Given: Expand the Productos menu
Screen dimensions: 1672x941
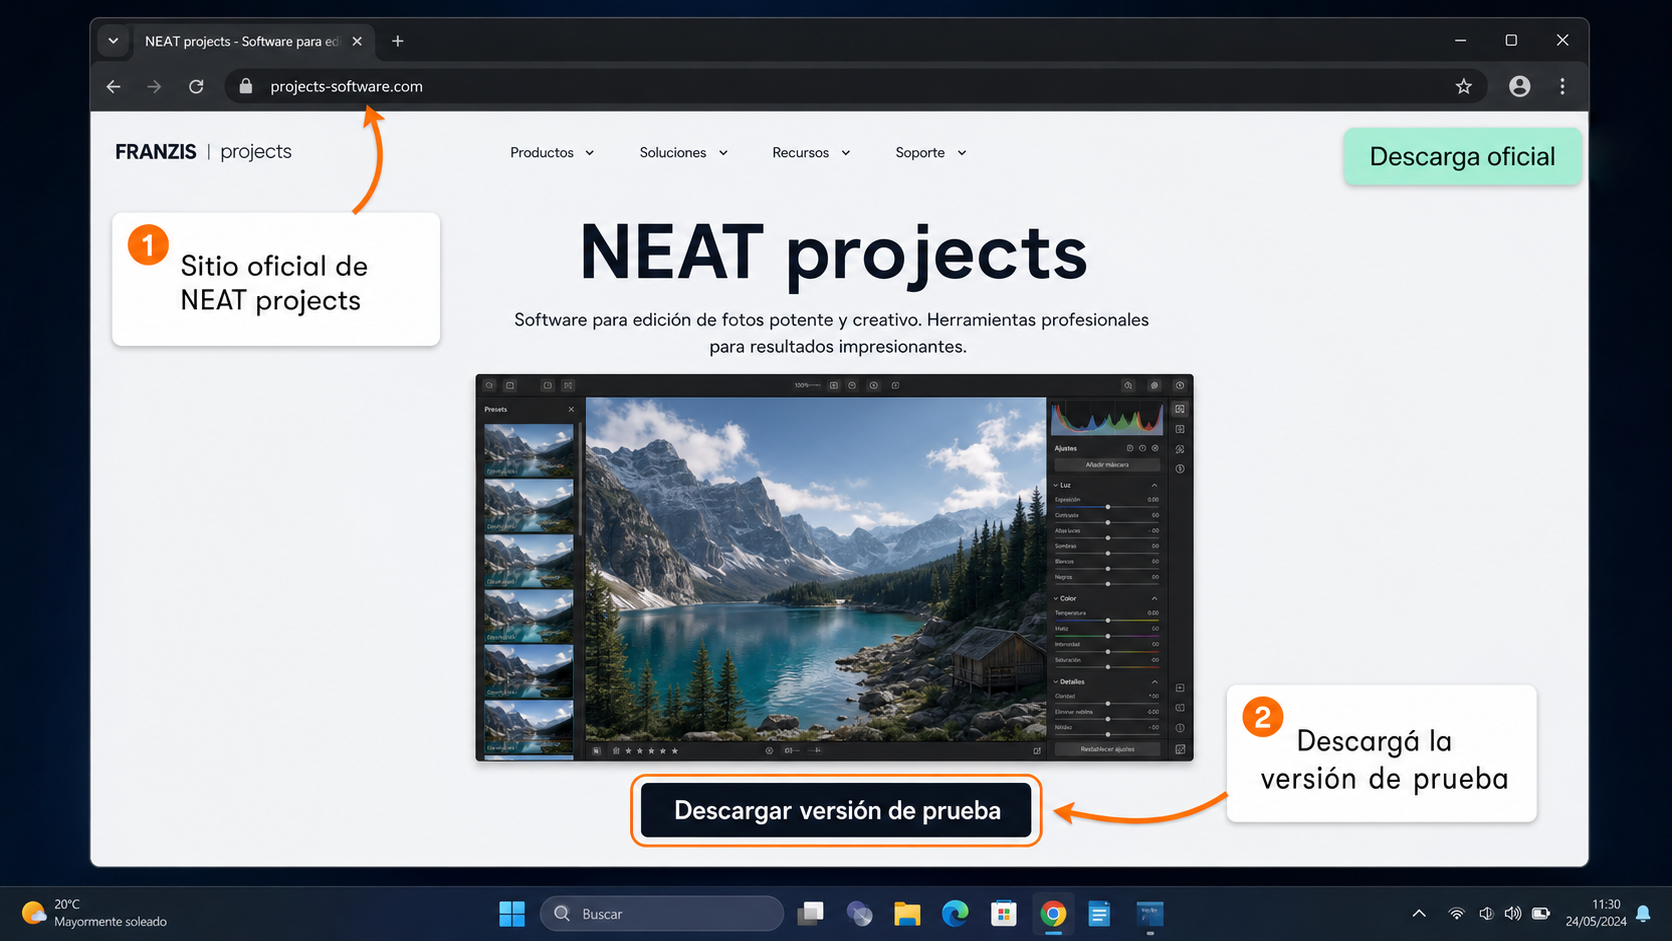Looking at the screenshot, I should point(552,153).
